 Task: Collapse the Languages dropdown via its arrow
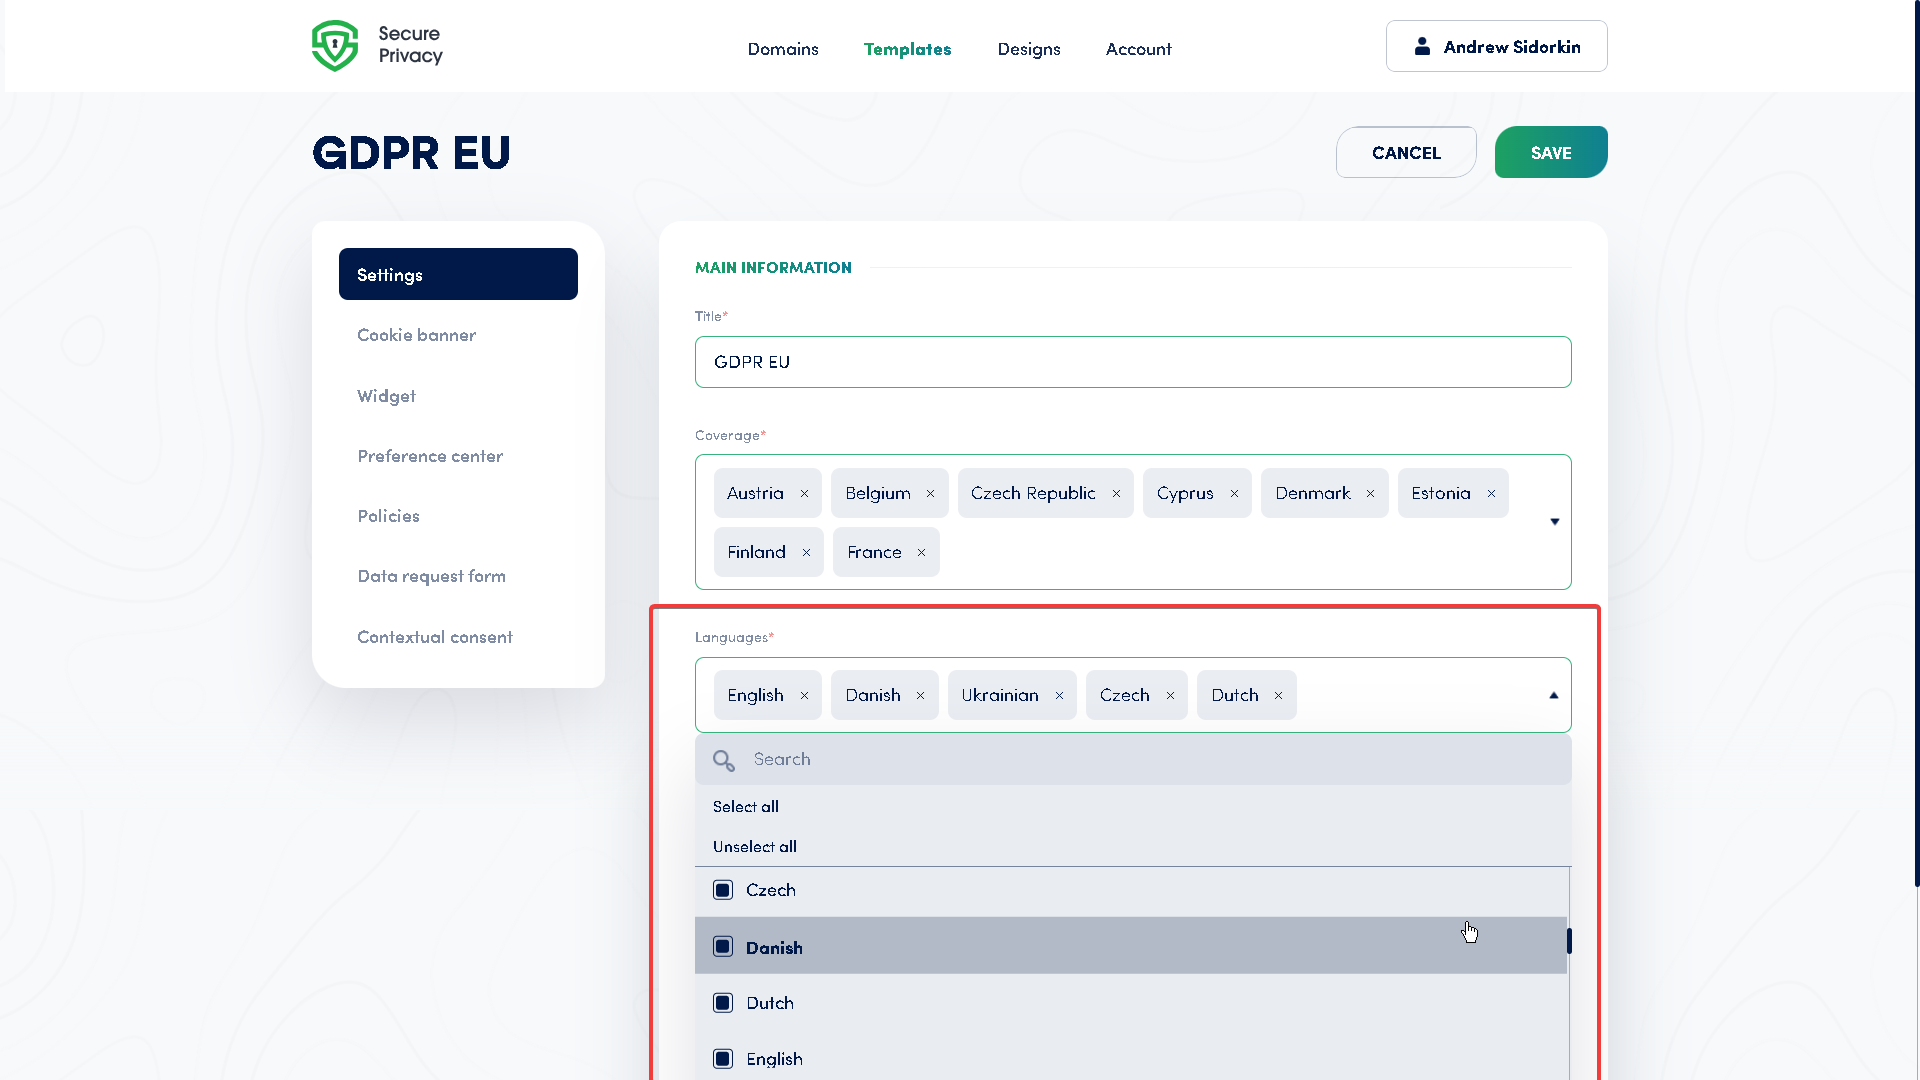1554,694
